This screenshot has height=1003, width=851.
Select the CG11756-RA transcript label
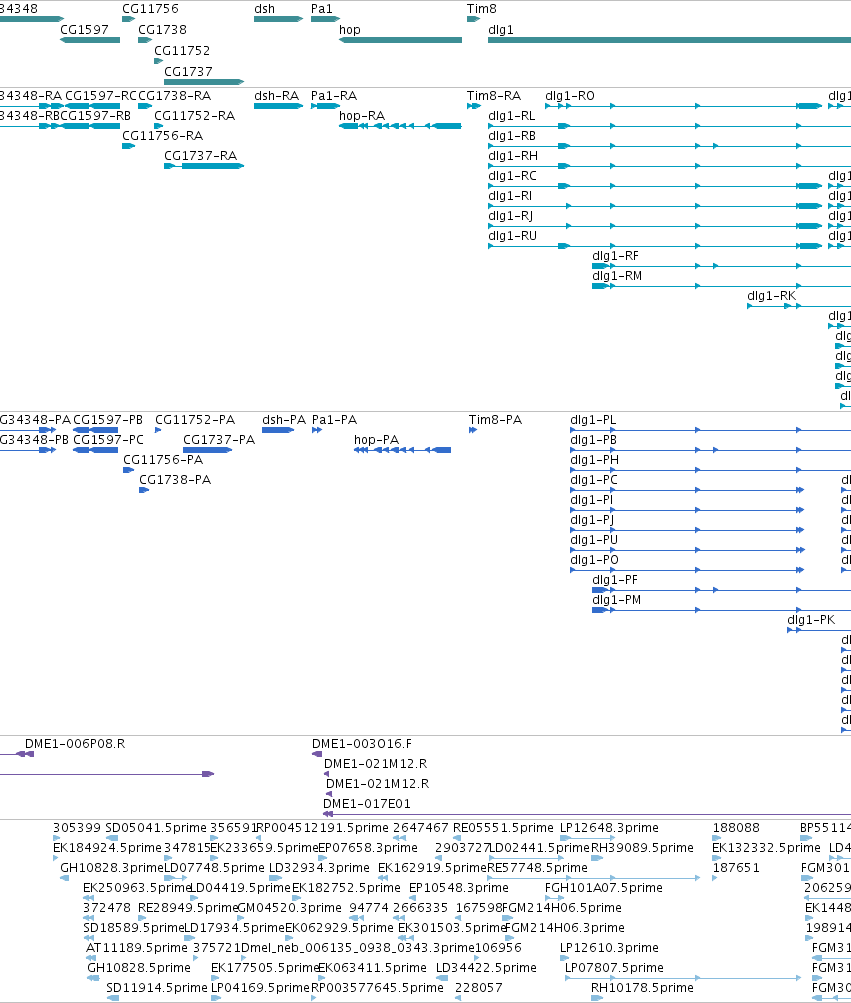coord(163,136)
